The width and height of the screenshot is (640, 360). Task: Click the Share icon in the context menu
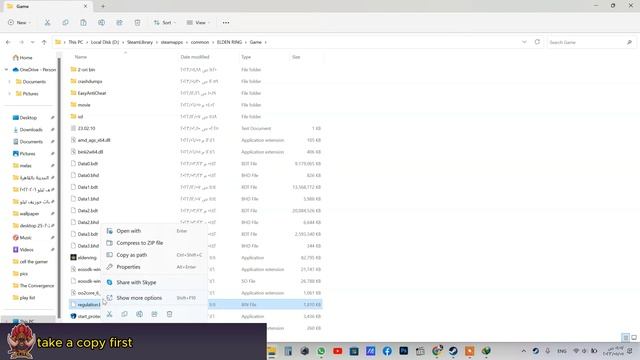point(154,314)
